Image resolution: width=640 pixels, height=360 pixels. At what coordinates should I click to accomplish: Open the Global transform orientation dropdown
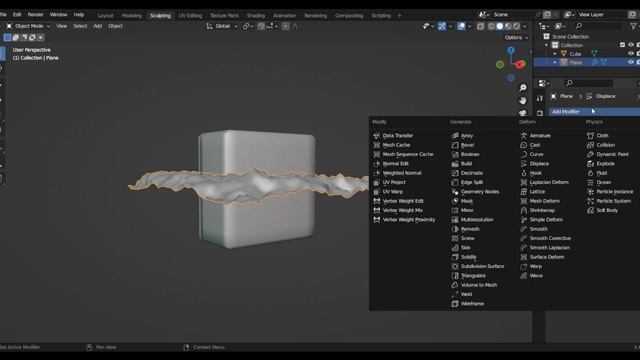(222, 26)
